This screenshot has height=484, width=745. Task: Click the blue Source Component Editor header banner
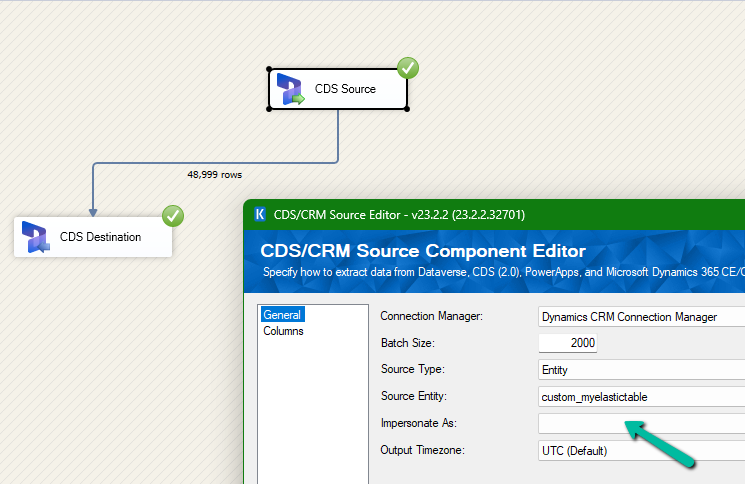click(x=500, y=260)
